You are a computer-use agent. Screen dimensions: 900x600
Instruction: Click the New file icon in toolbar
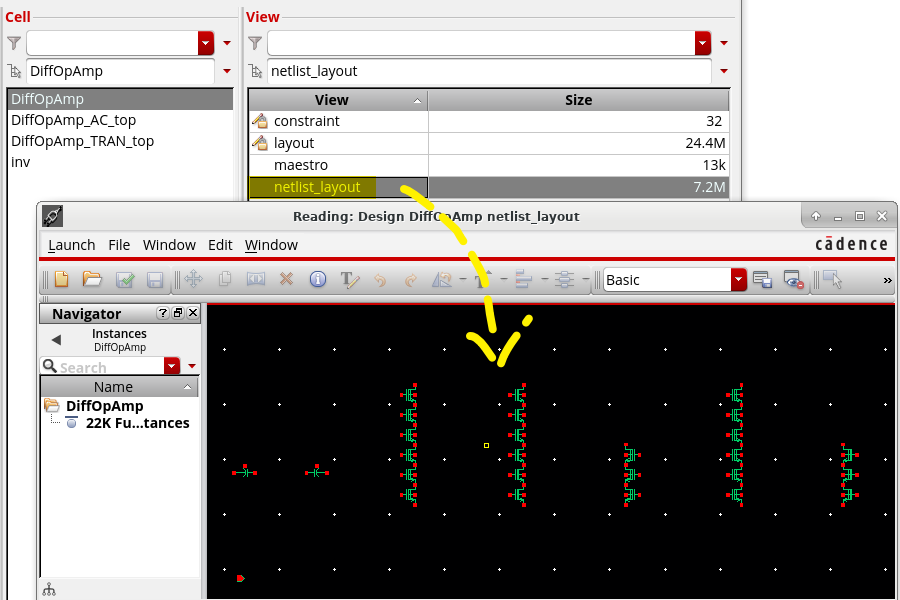(x=62, y=280)
